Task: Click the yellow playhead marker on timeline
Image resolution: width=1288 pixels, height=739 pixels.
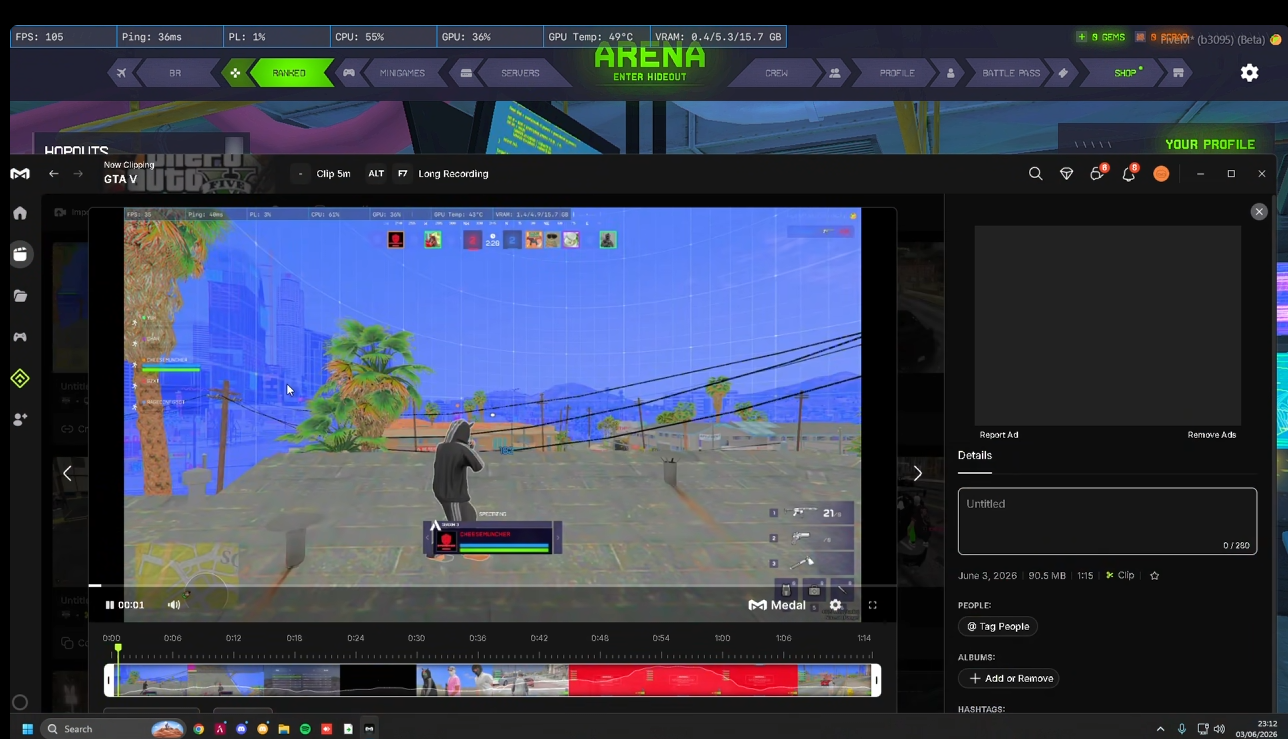Action: click(118, 649)
